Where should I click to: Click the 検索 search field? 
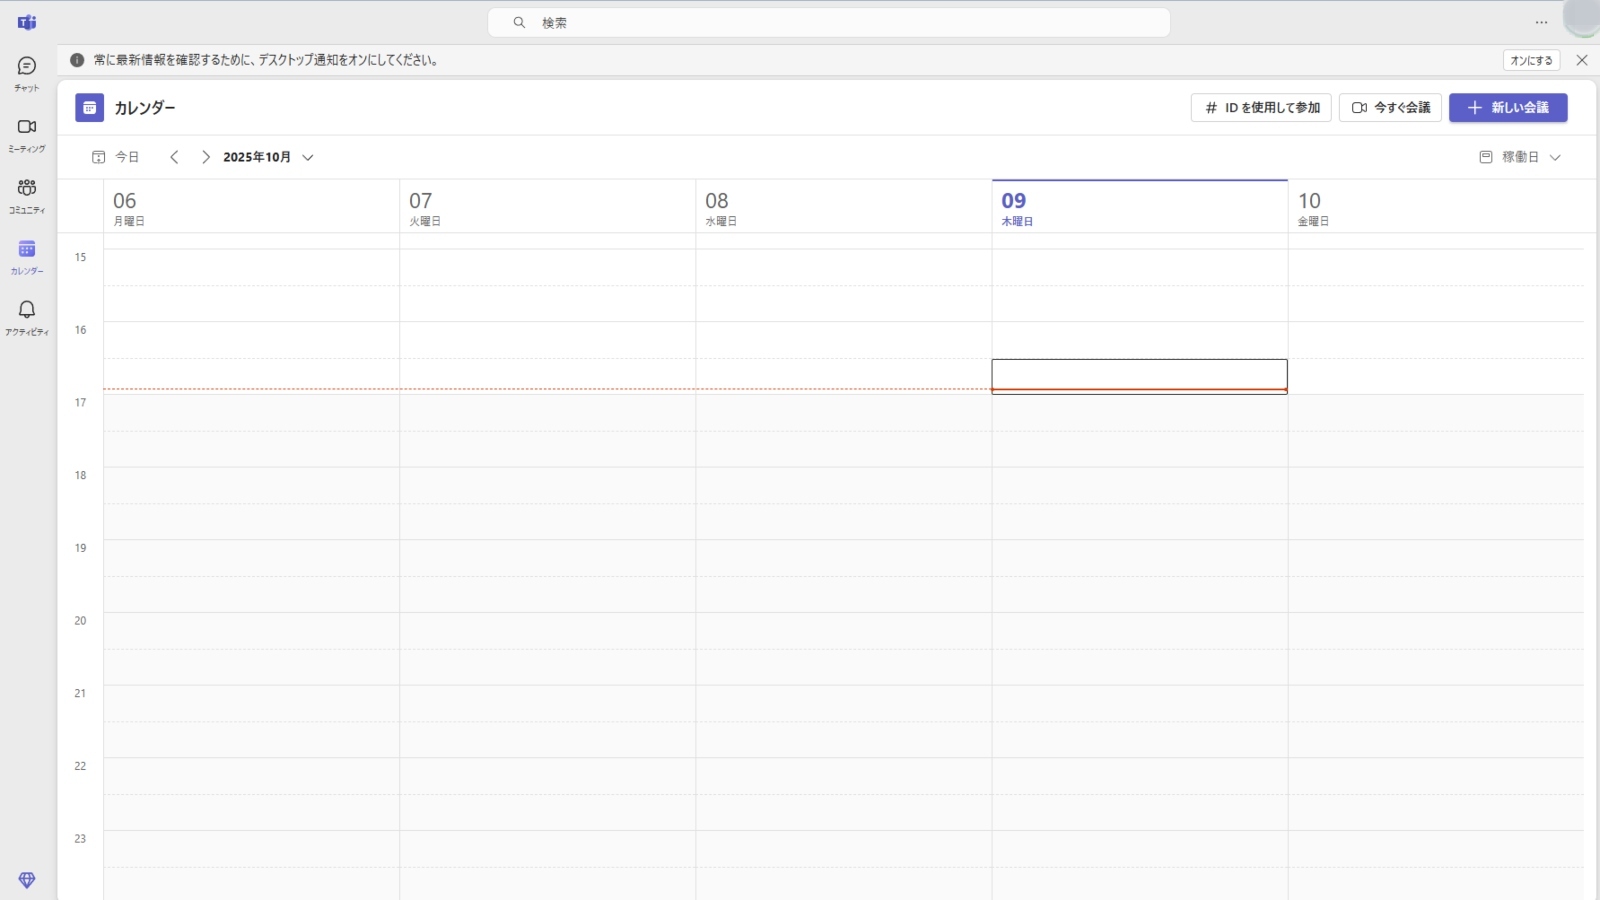828,22
